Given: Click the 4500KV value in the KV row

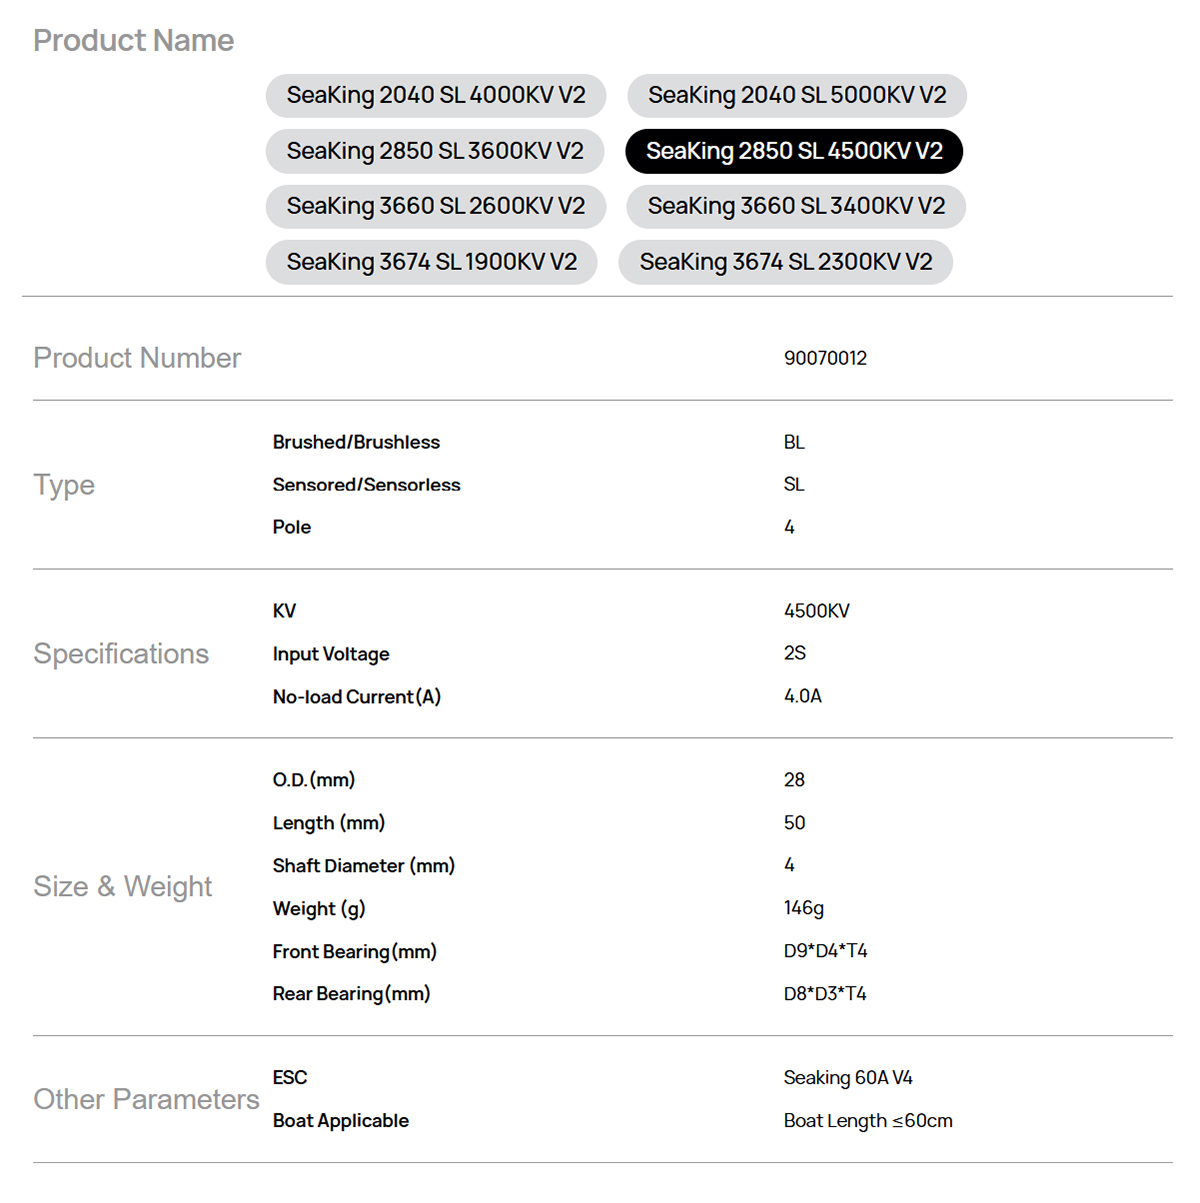Looking at the screenshot, I should pos(816,611).
